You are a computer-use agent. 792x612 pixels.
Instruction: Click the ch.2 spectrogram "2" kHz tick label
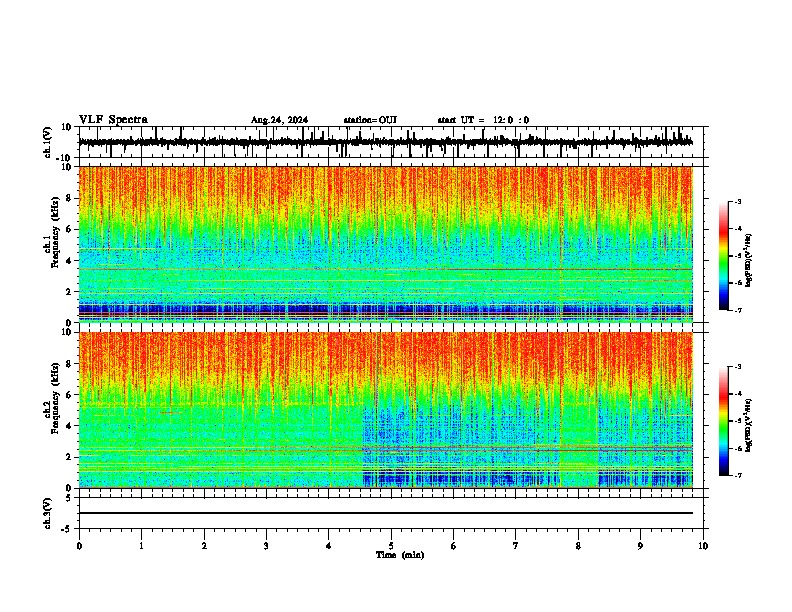pos(69,457)
